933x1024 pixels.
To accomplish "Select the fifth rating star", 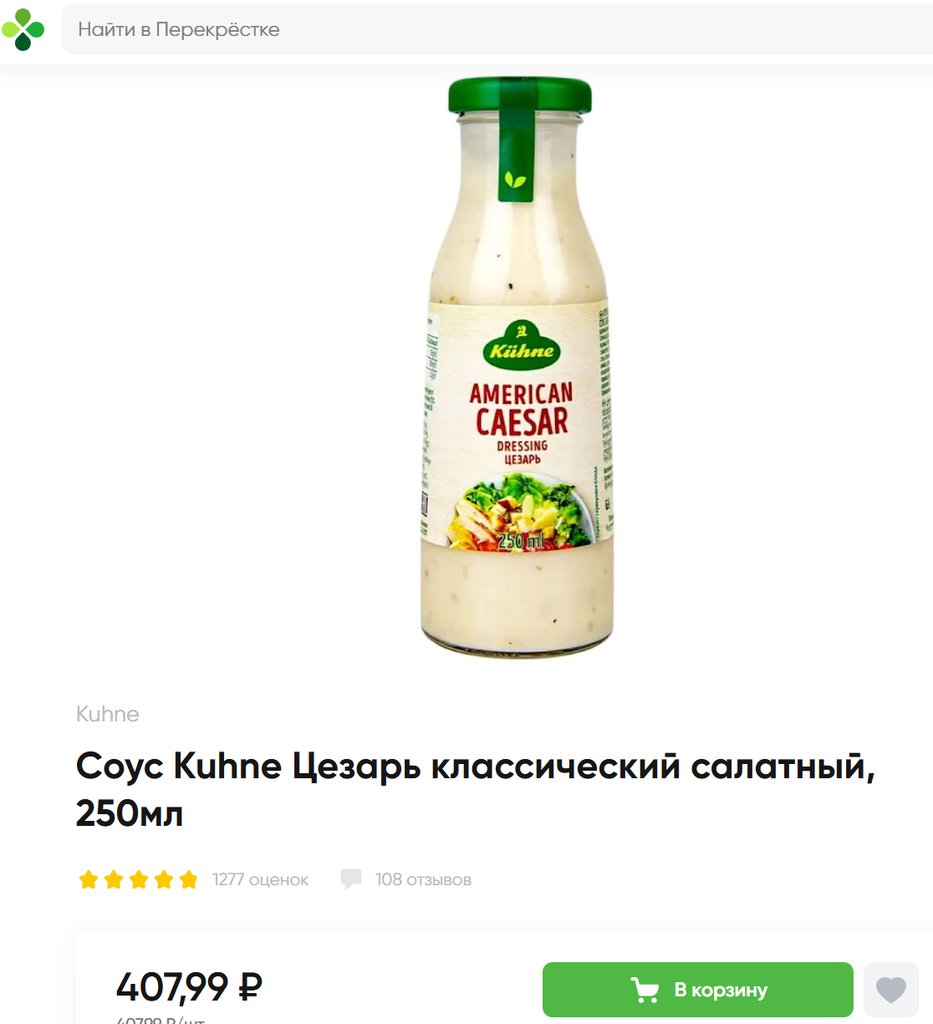I will tap(188, 880).
